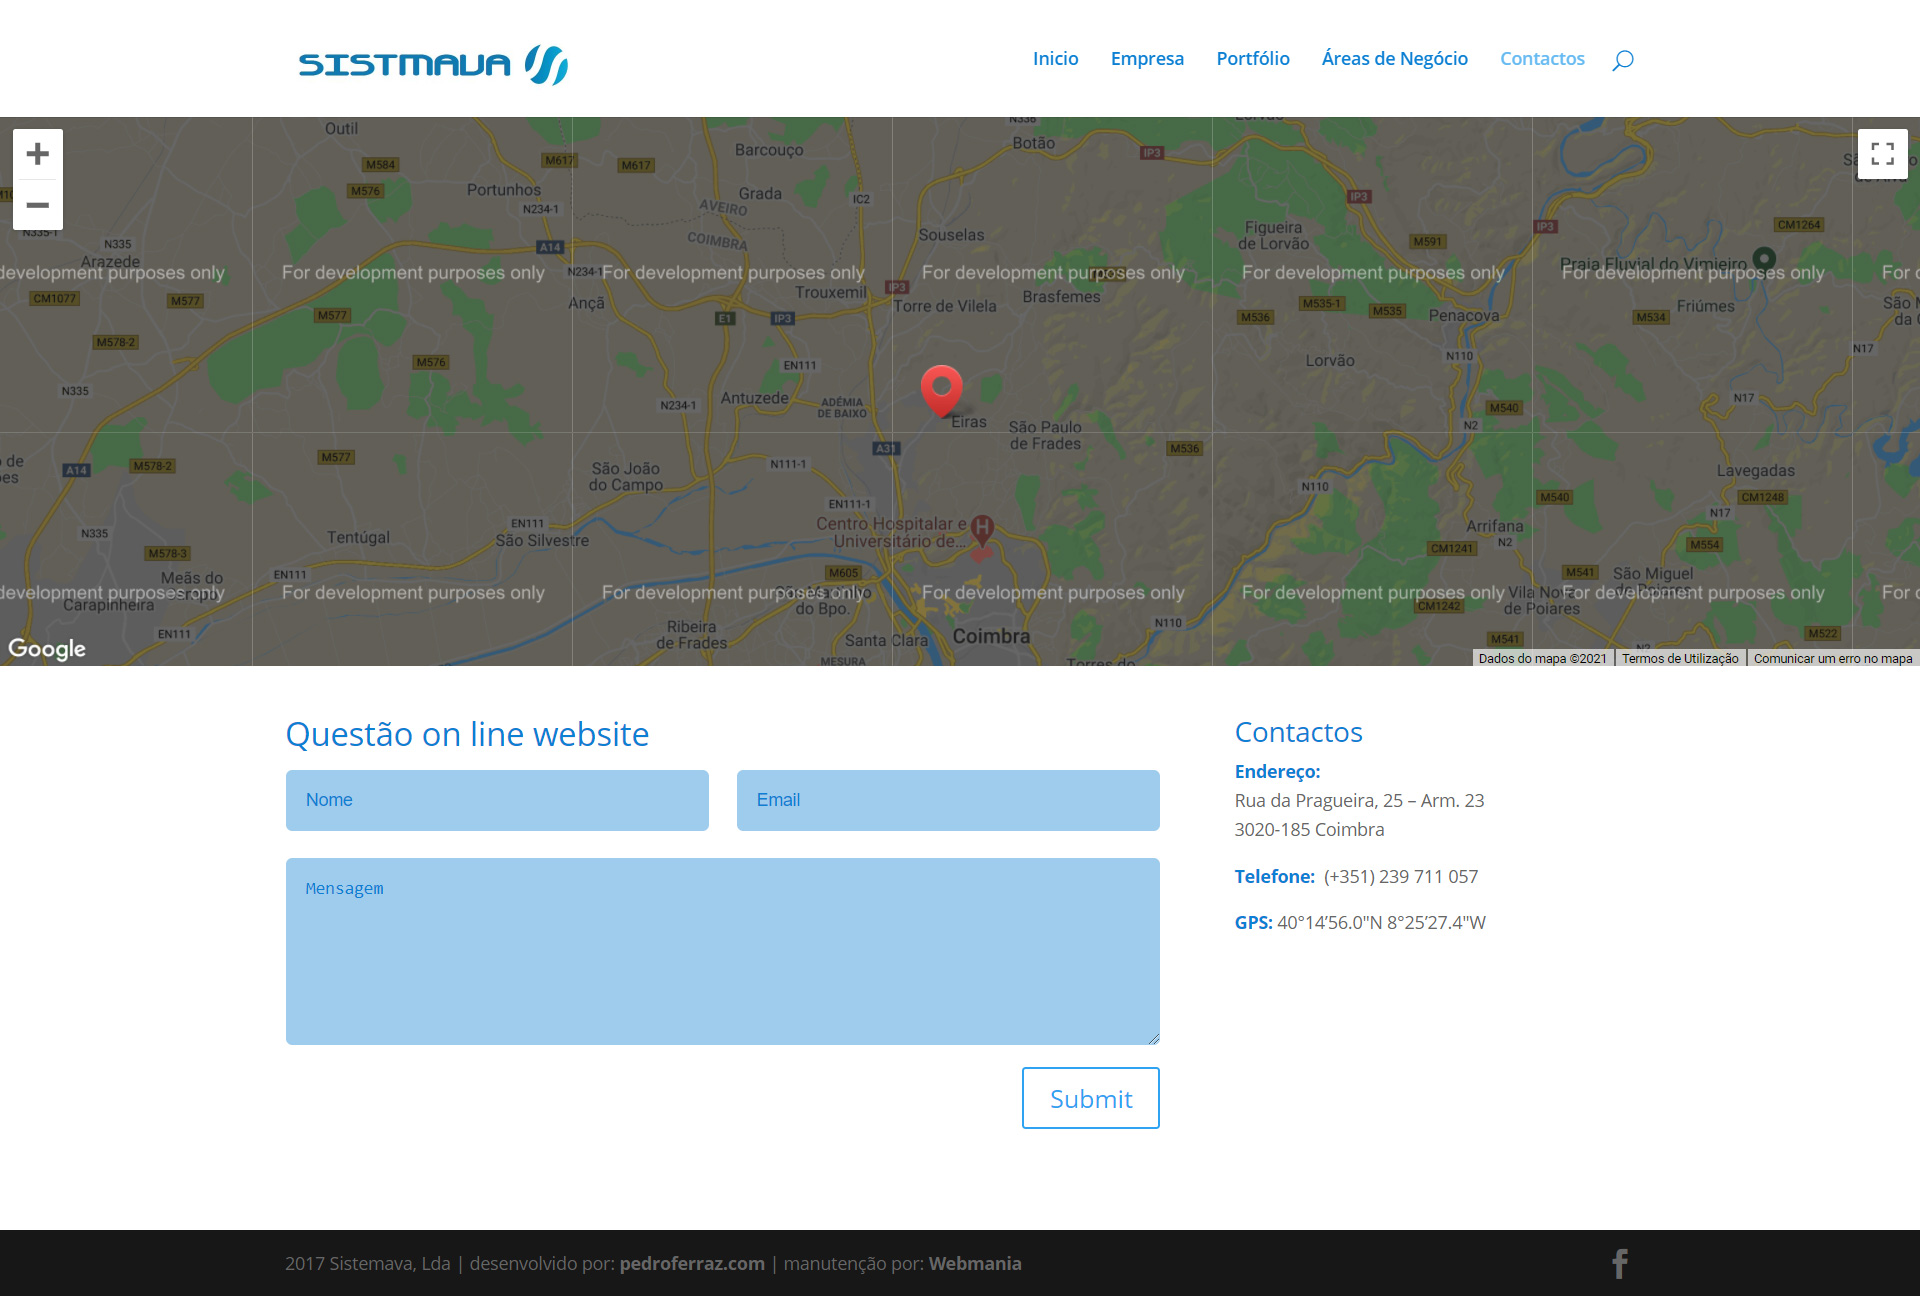Screen dimensions: 1920x1296
Task: Click the map zoom out minus button
Action: pyautogui.click(x=38, y=205)
